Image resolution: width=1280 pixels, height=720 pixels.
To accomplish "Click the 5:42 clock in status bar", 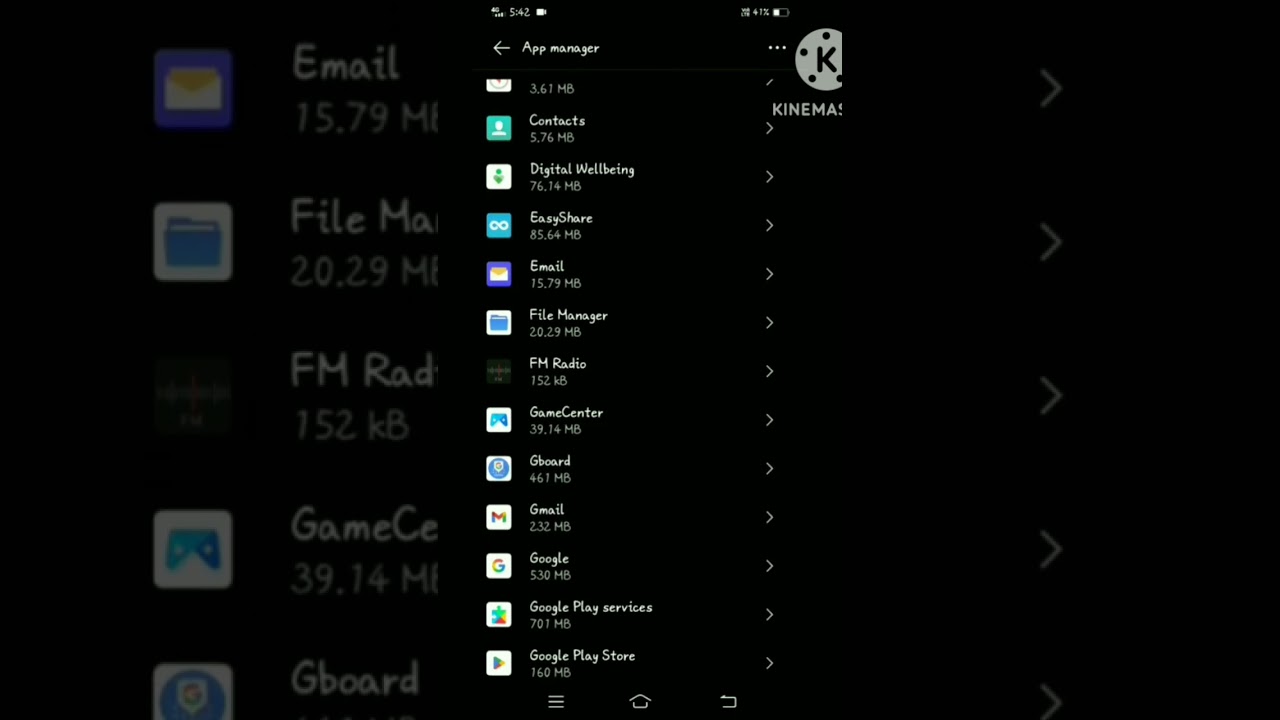I will (519, 13).
